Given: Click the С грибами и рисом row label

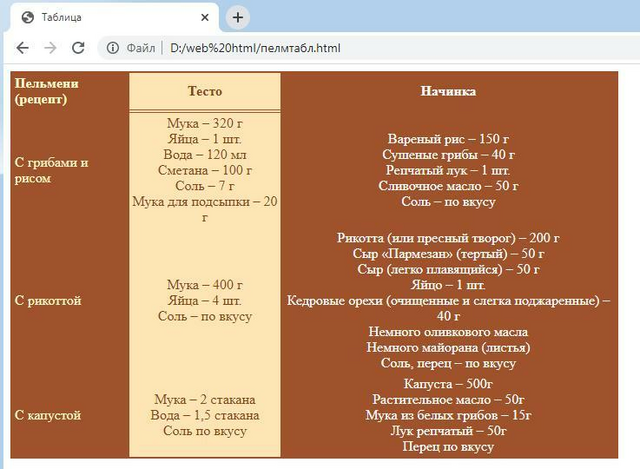Looking at the screenshot, I should click(x=51, y=170).
